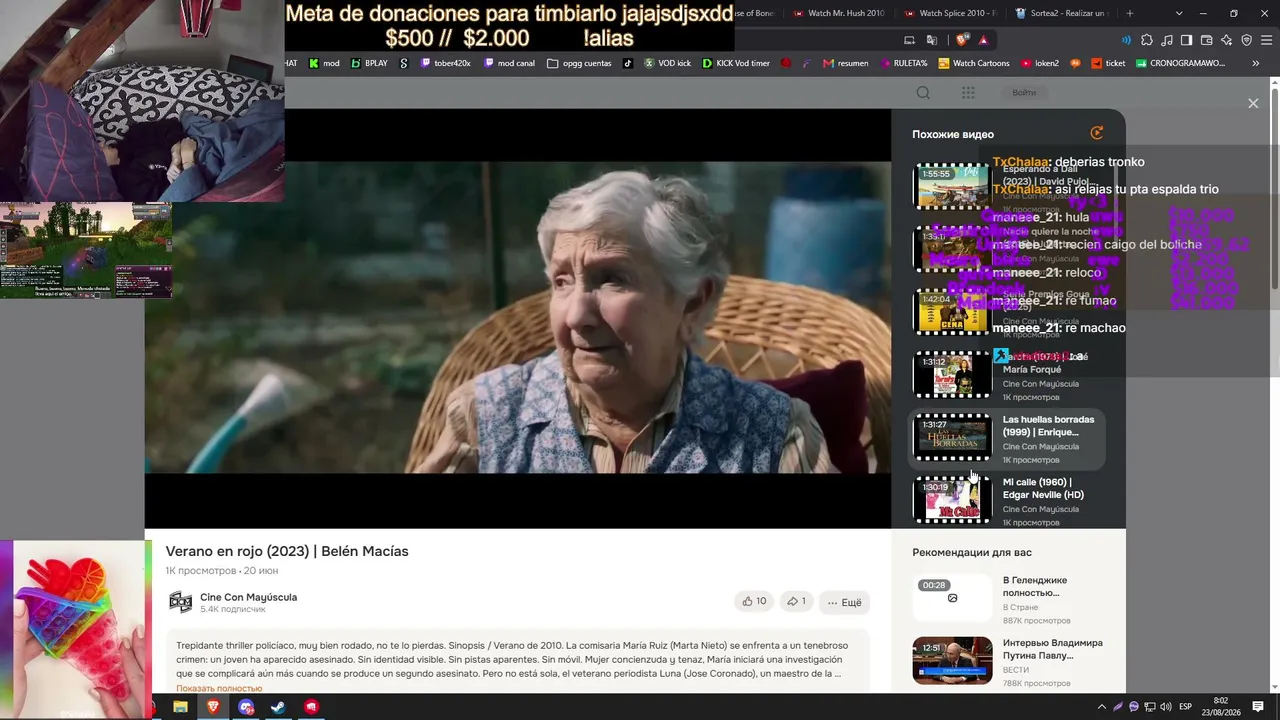Open the CRONOGRAMAWO... bookmark

(x=1180, y=63)
